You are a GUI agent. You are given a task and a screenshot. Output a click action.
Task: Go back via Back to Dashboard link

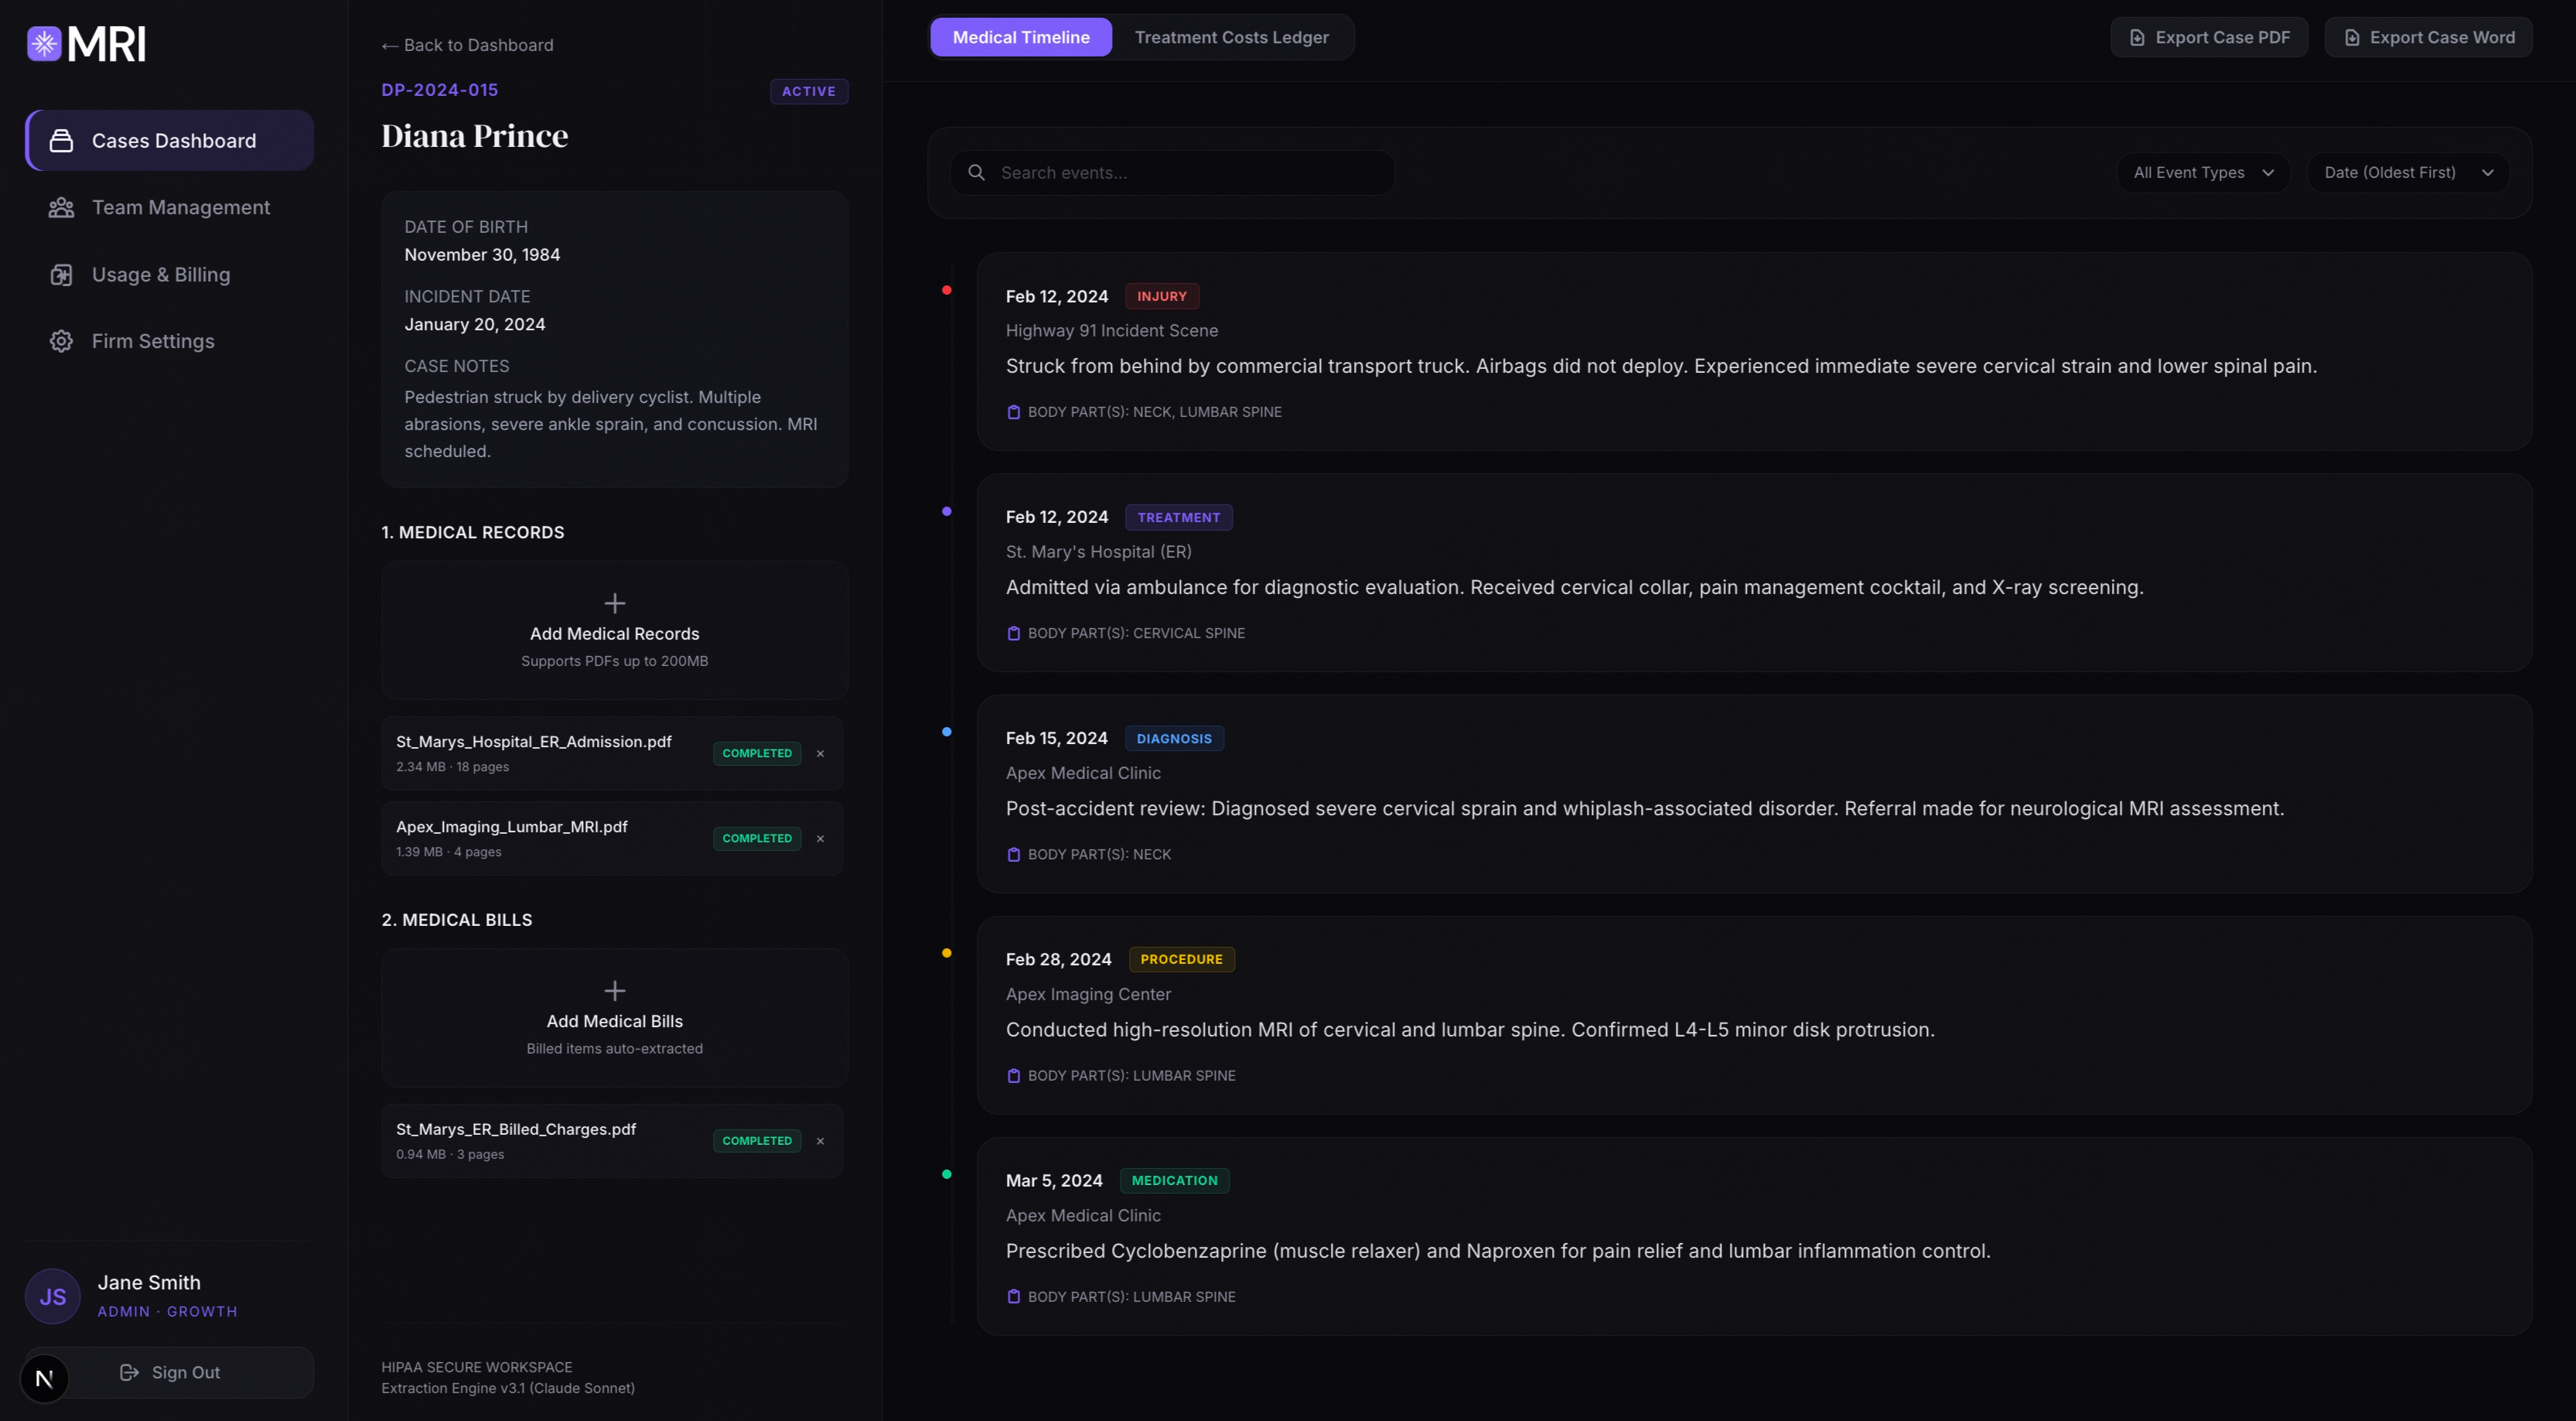click(467, 45)
